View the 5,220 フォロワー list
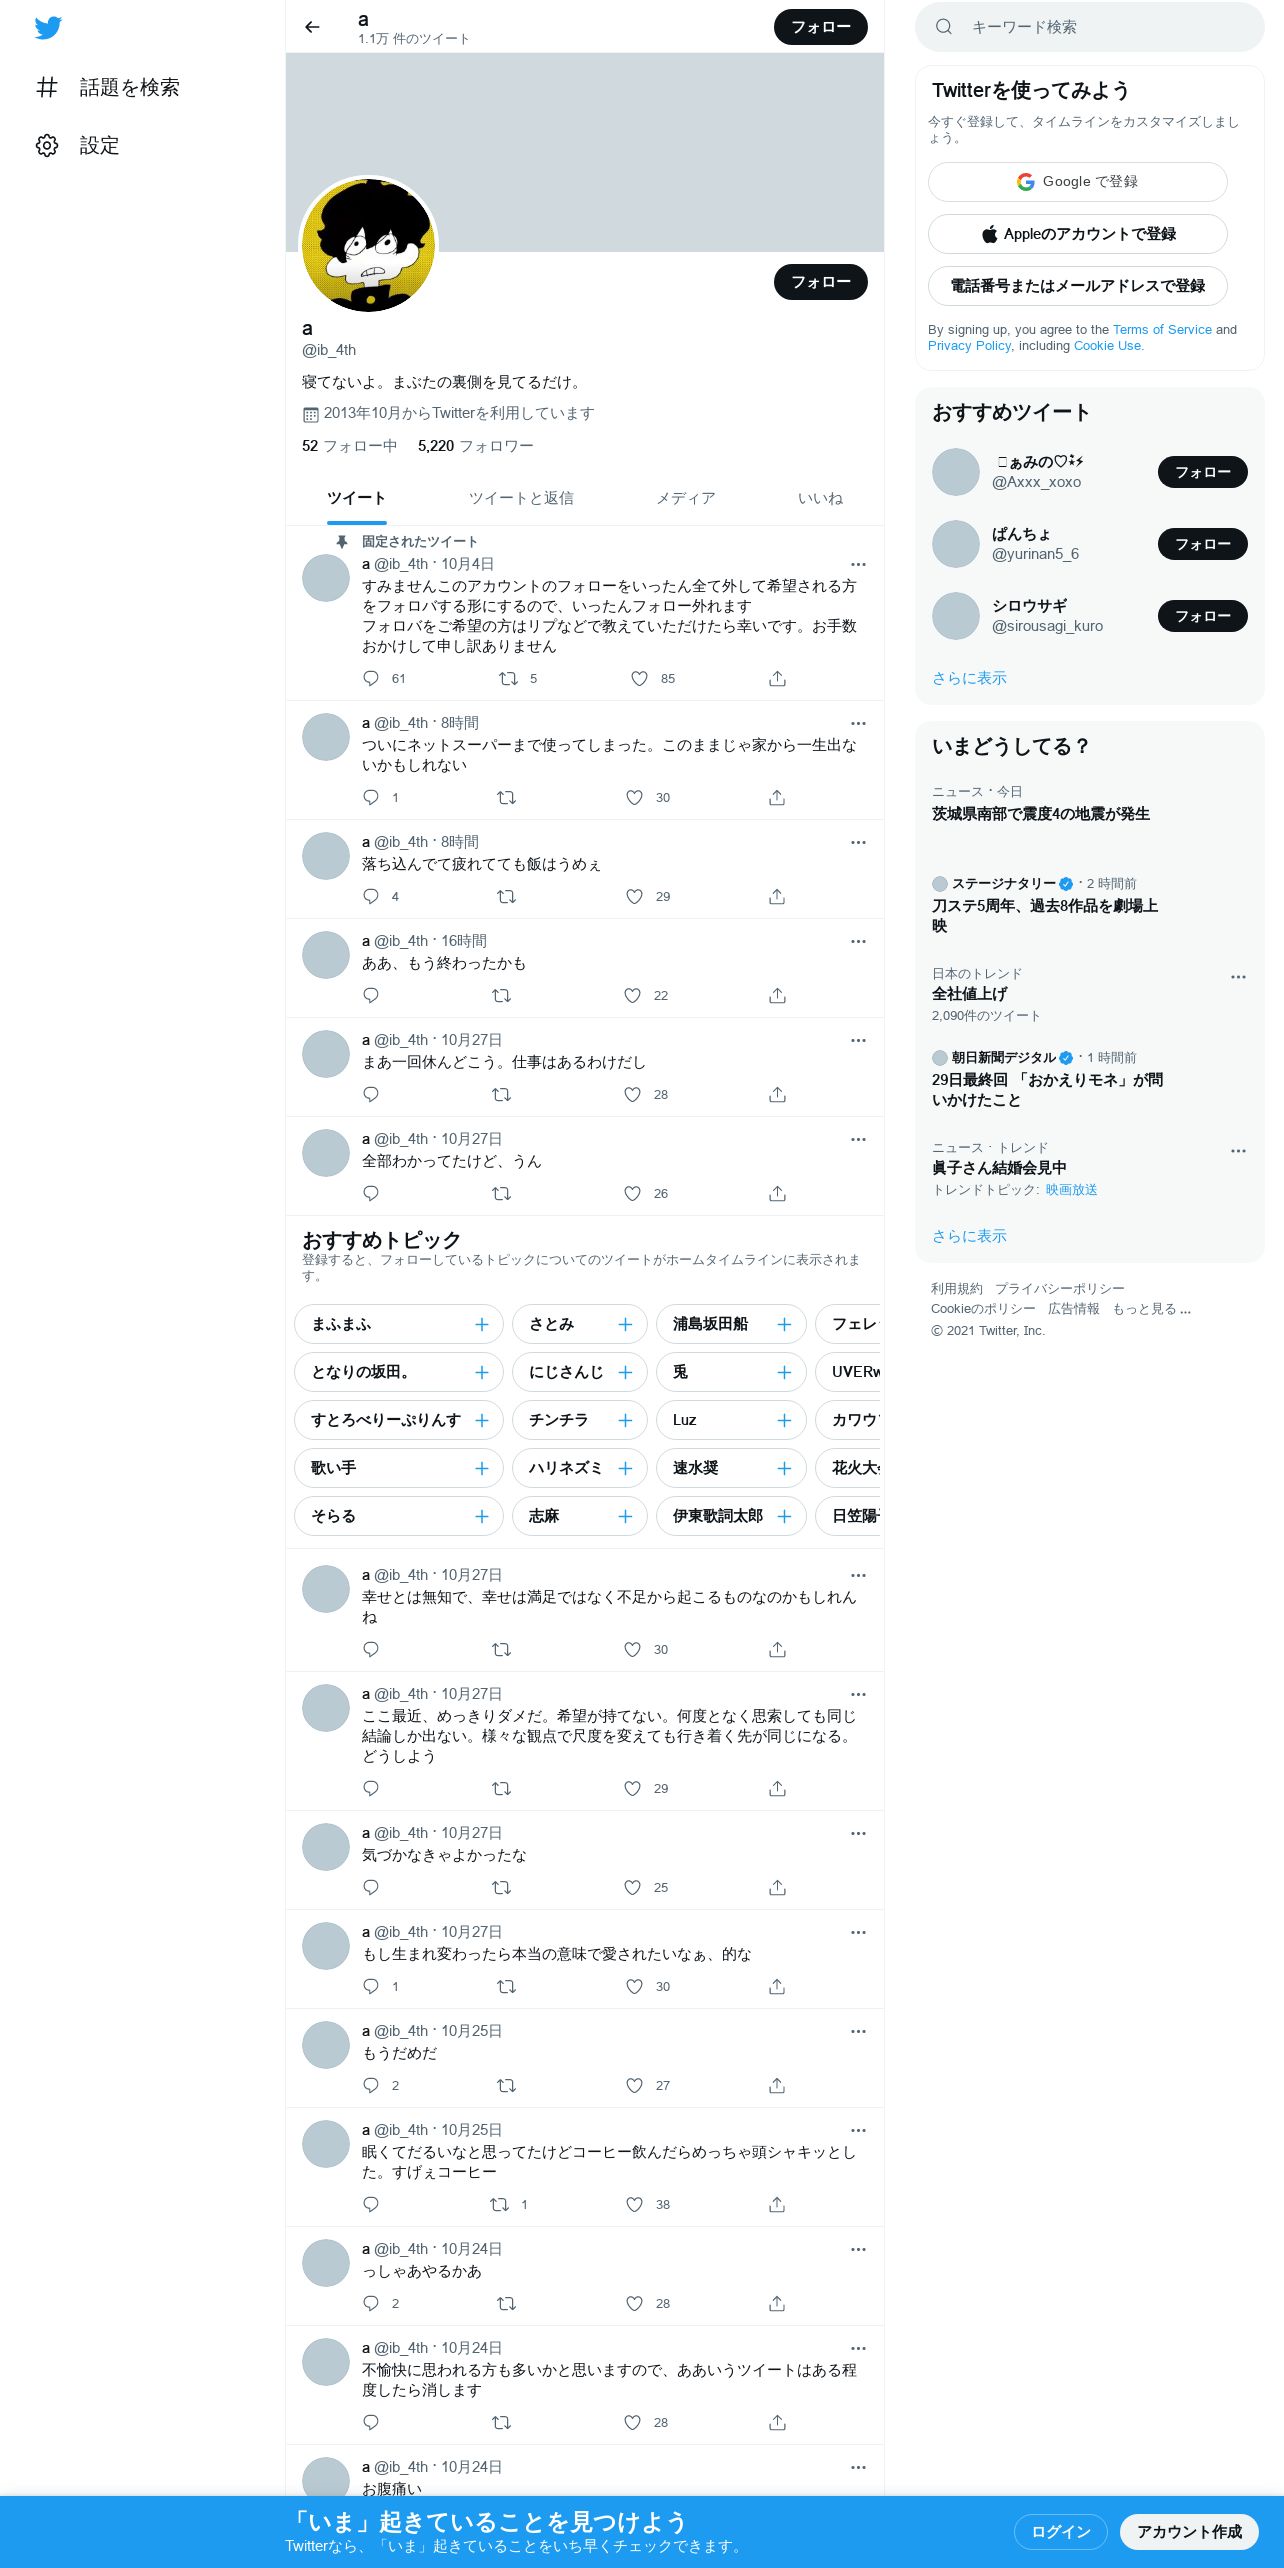1284x2568 pixels. (476, 446)
